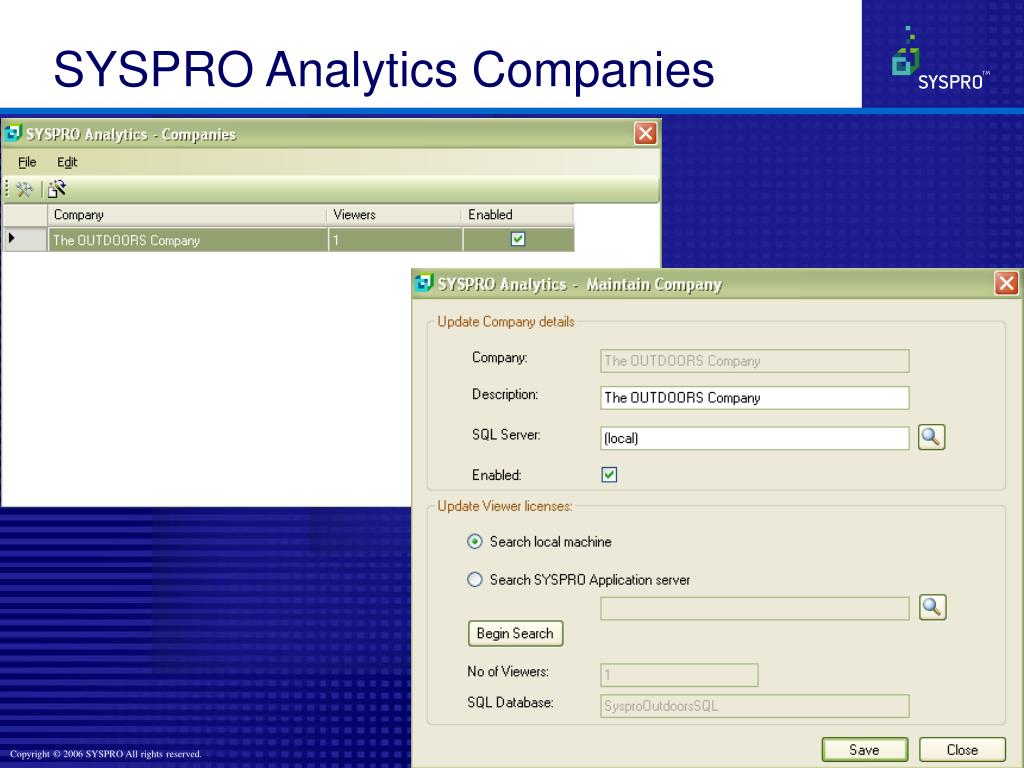Image resolution: width=1024 pixels, height=768 pixels.
Task: Click the Companies window title bar app icon
Action: (12, 133)
